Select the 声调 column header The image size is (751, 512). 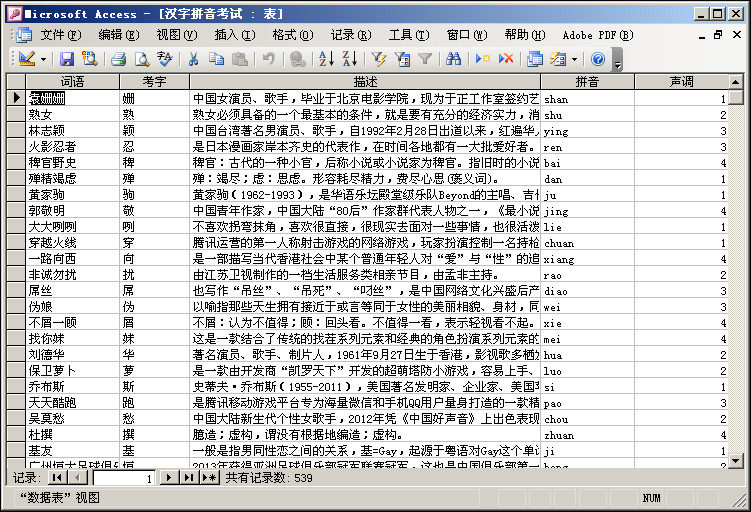point(682,82)
